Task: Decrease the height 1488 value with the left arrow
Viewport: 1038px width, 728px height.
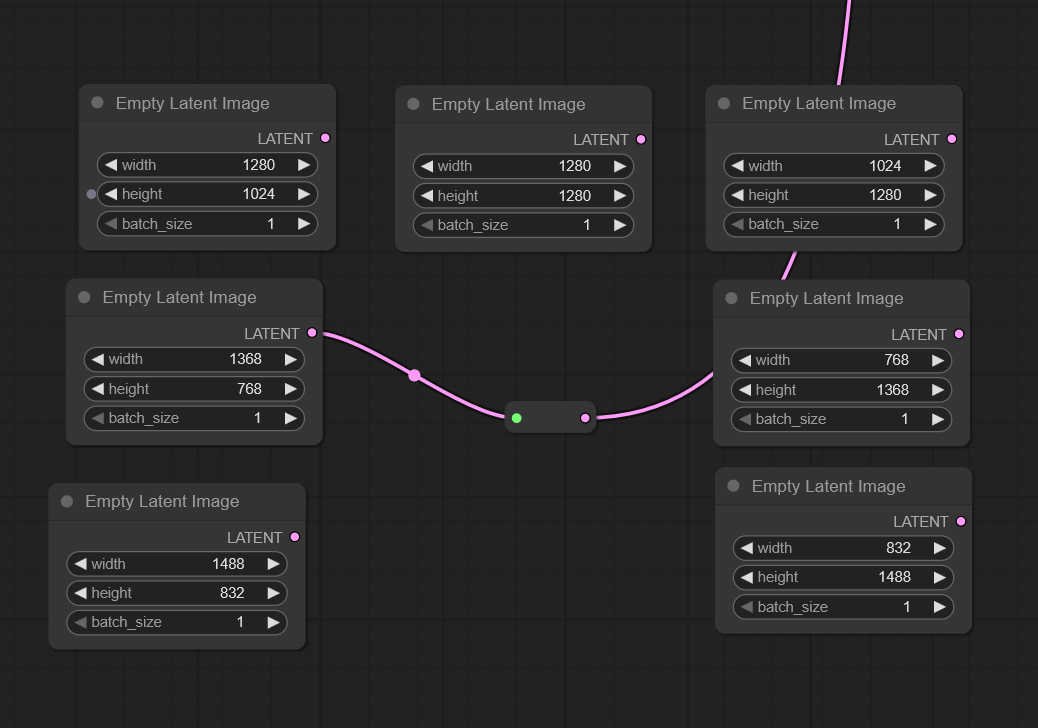Action: 747,577
